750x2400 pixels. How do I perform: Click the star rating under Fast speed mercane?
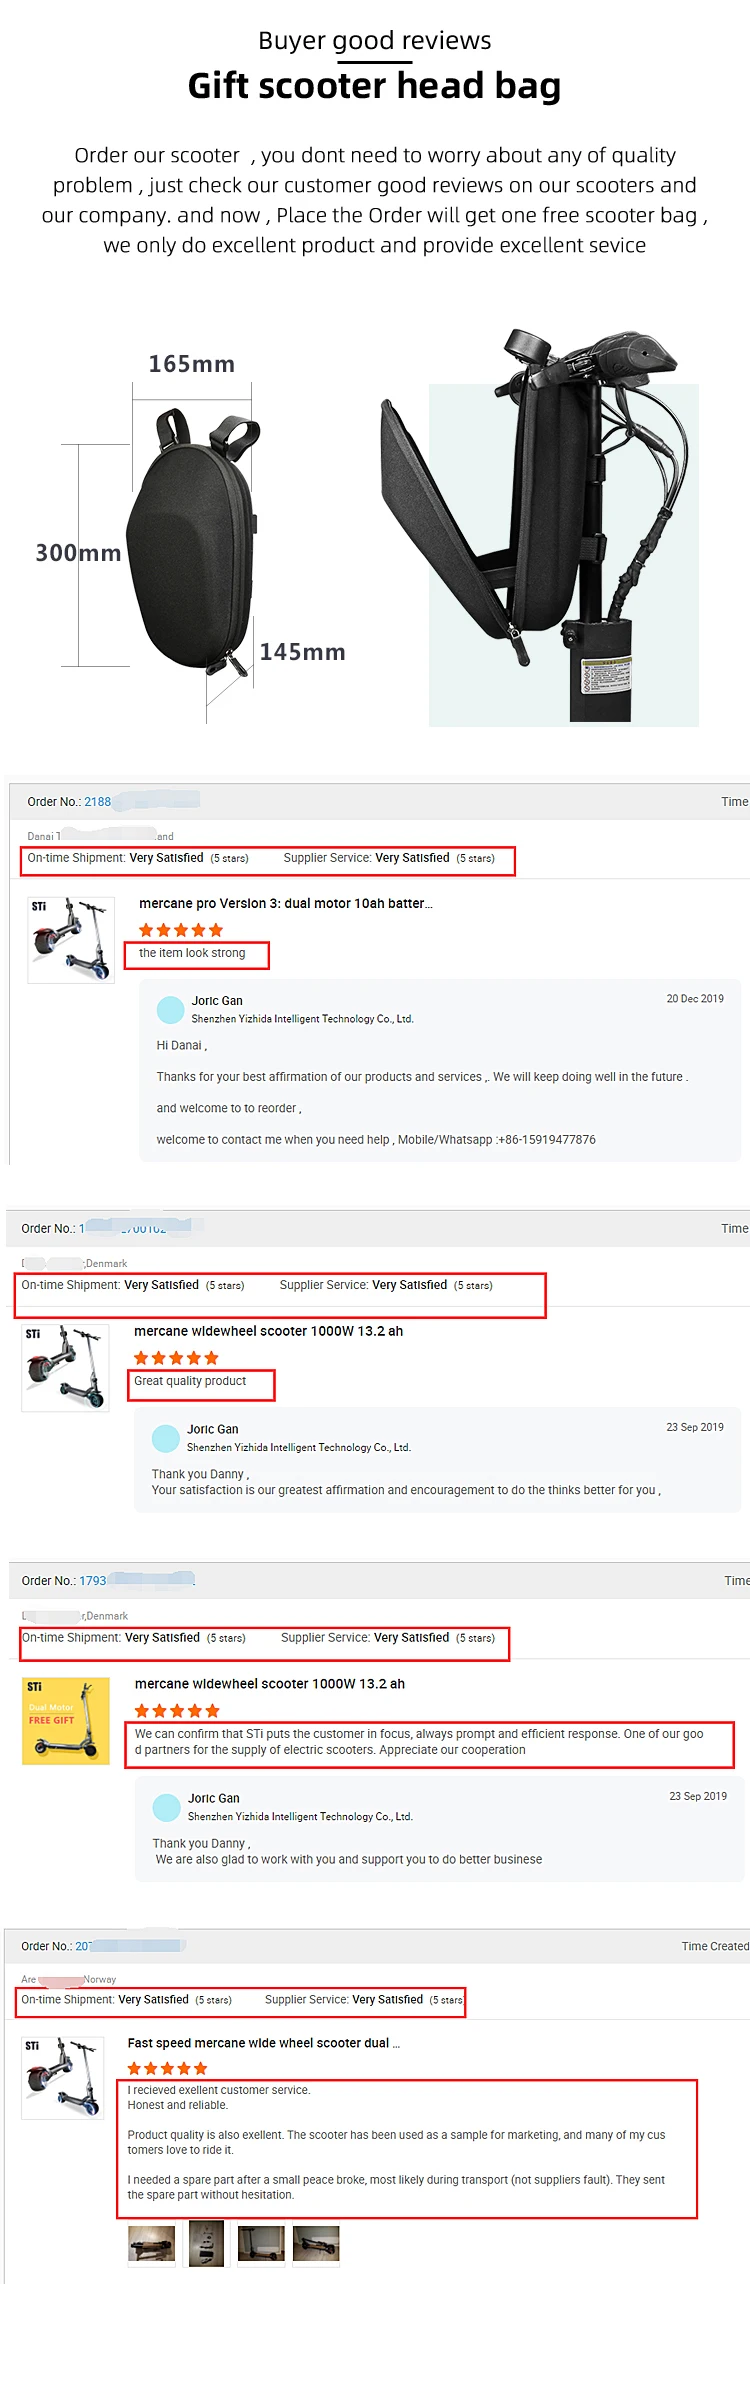point(168,2068)
